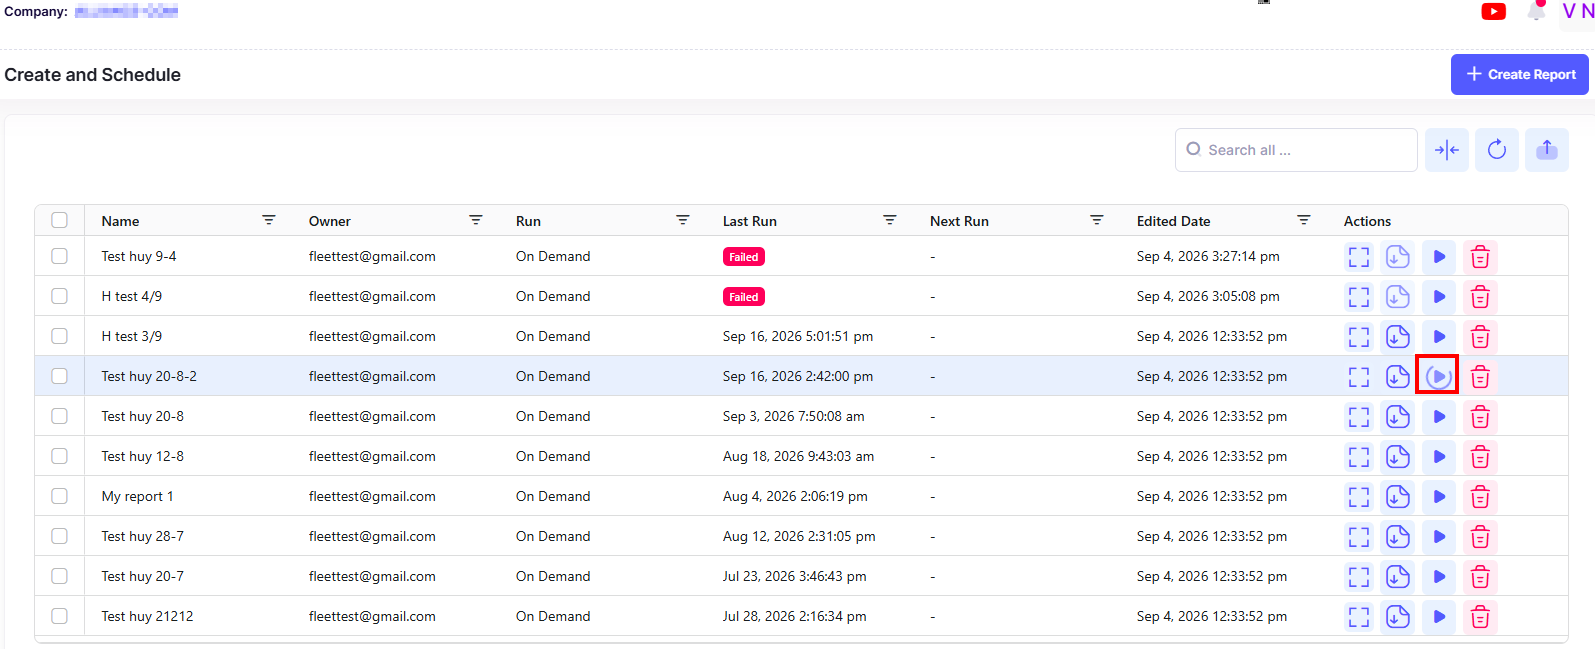This screenshot has height=649, width=1595.
Task: Delete the Test huy 28-7 report
Action: point(1480,537)
